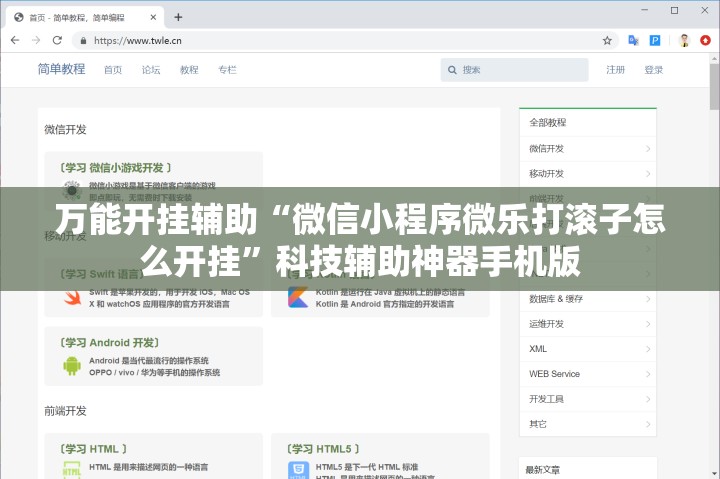Screen dimensions: 720x479
Task: Bookmark this page with the star icon
Action: 607,41
